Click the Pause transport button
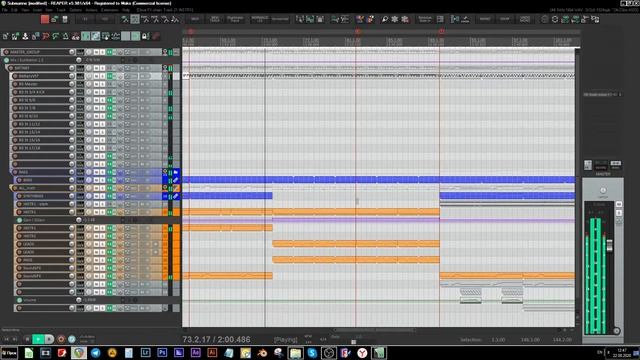 pos(49,339)
